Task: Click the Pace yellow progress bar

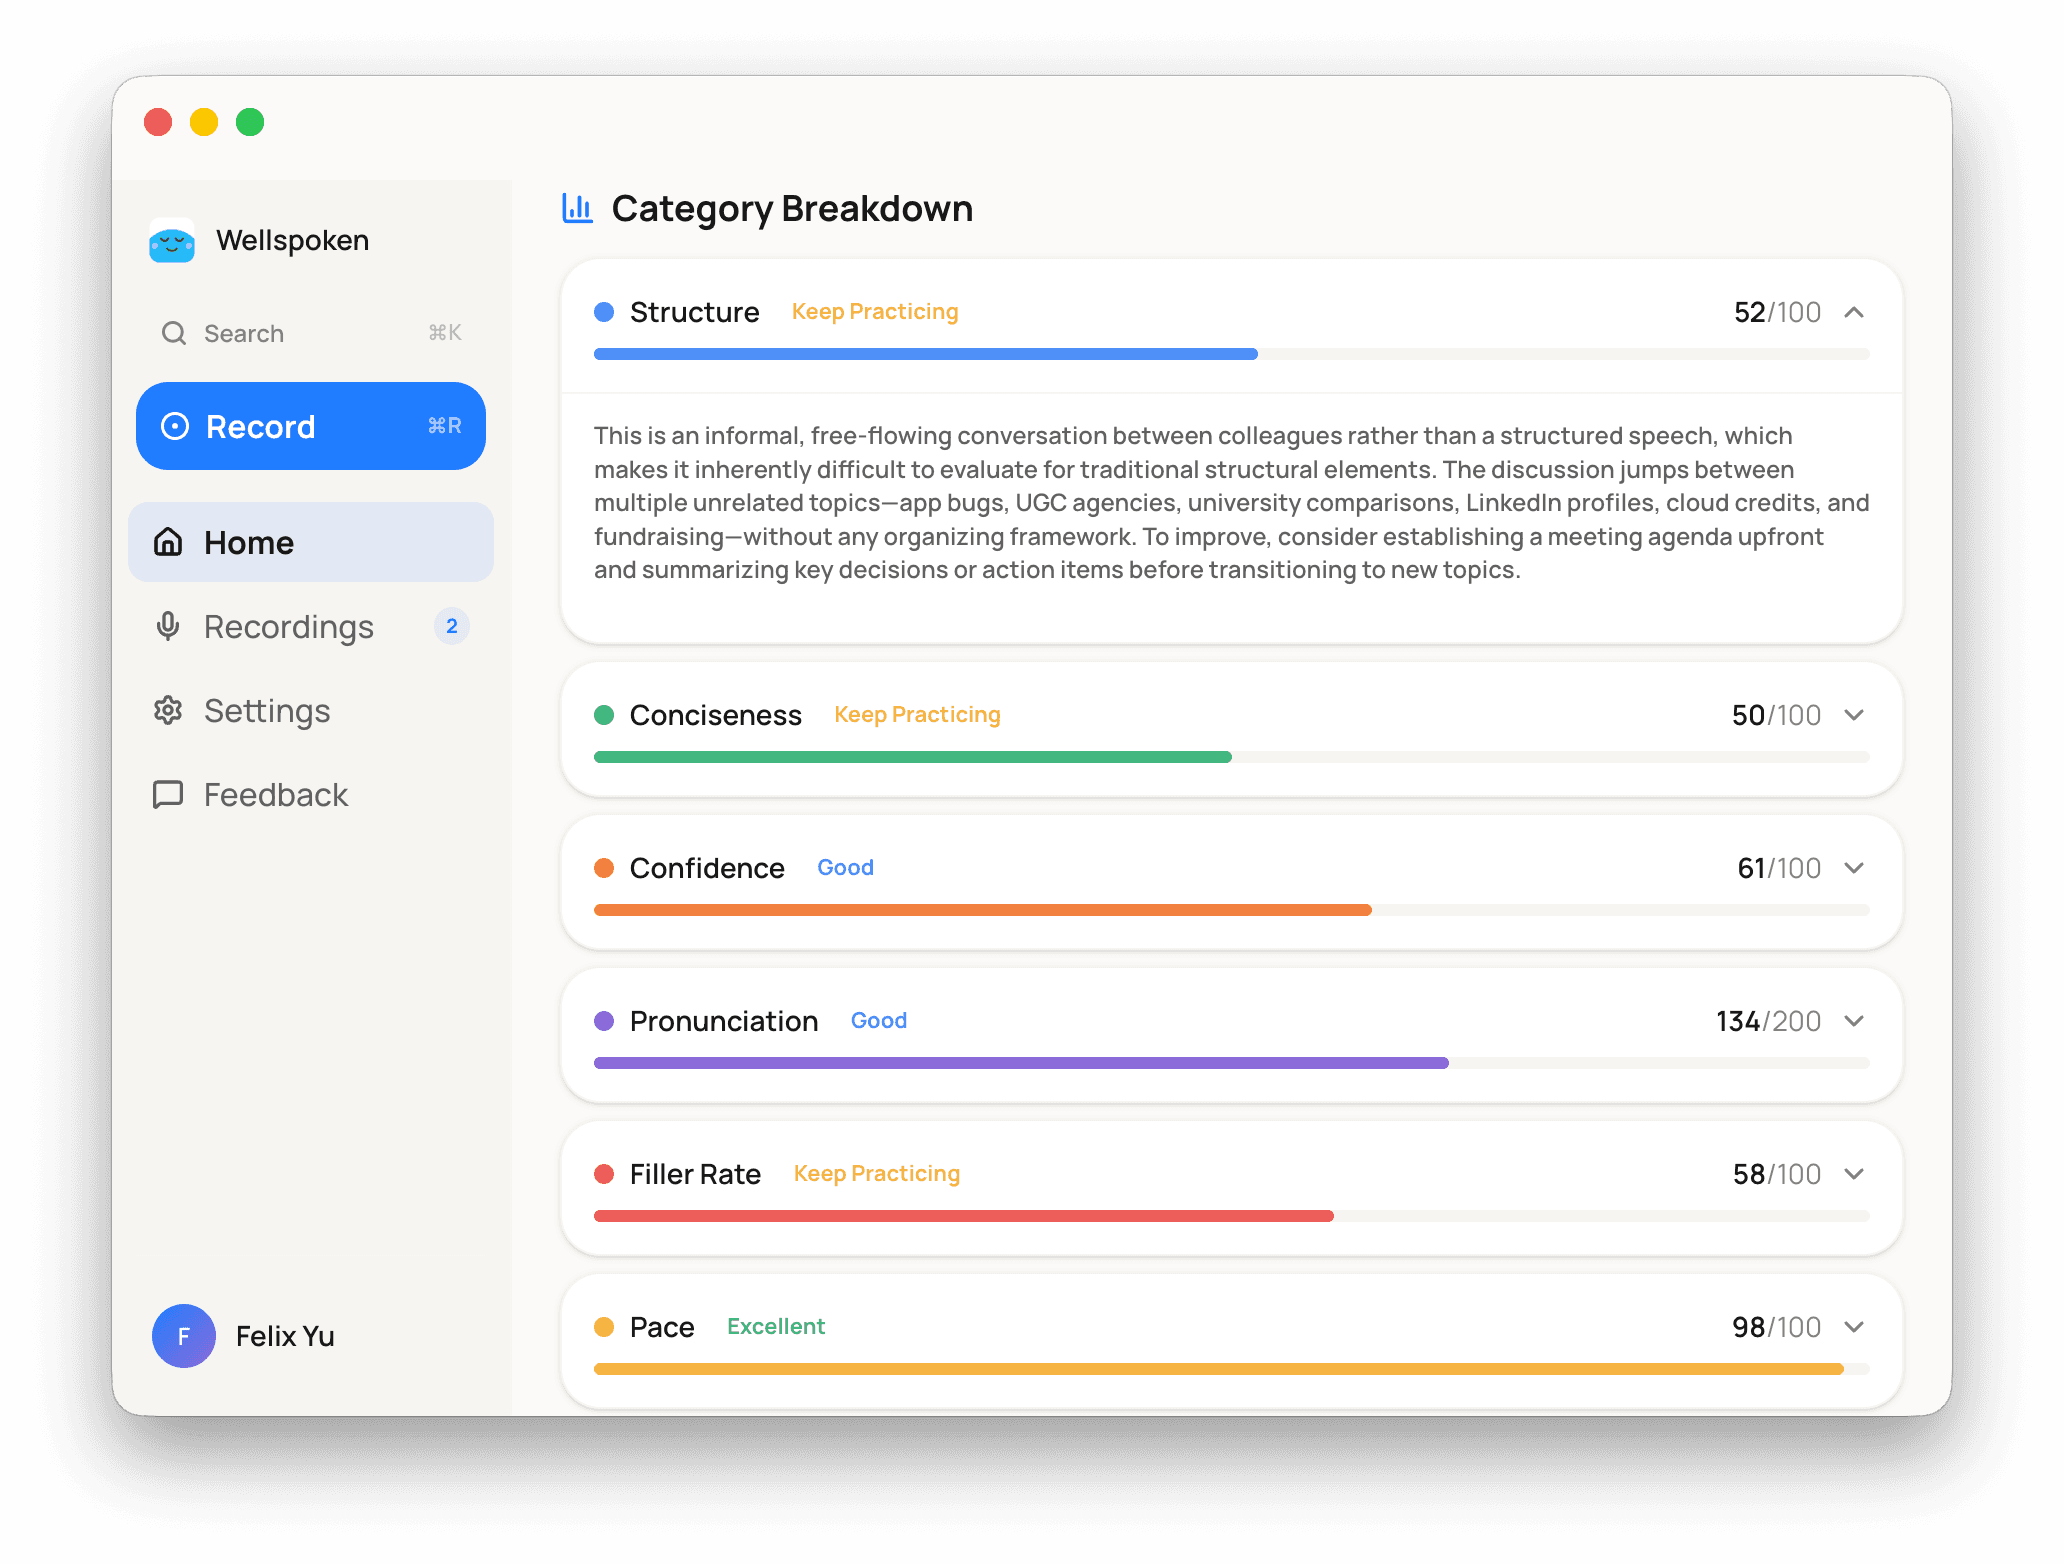Action: [x=1218, y=1369]
